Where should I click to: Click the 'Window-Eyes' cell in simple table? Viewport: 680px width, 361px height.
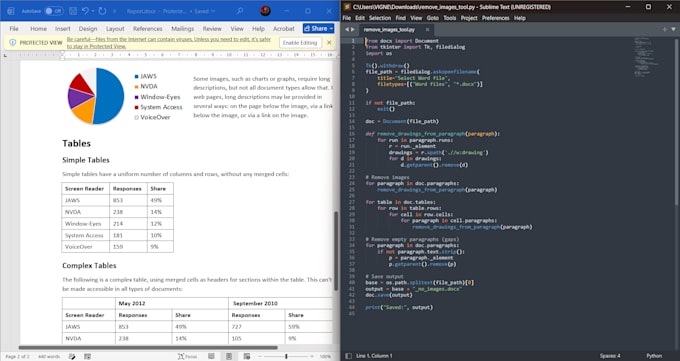[x=85, y=223]
